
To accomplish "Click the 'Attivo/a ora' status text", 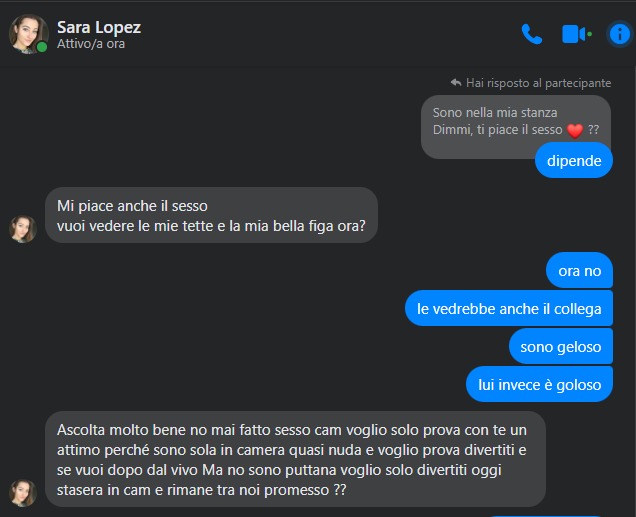I will pos(91,44).
